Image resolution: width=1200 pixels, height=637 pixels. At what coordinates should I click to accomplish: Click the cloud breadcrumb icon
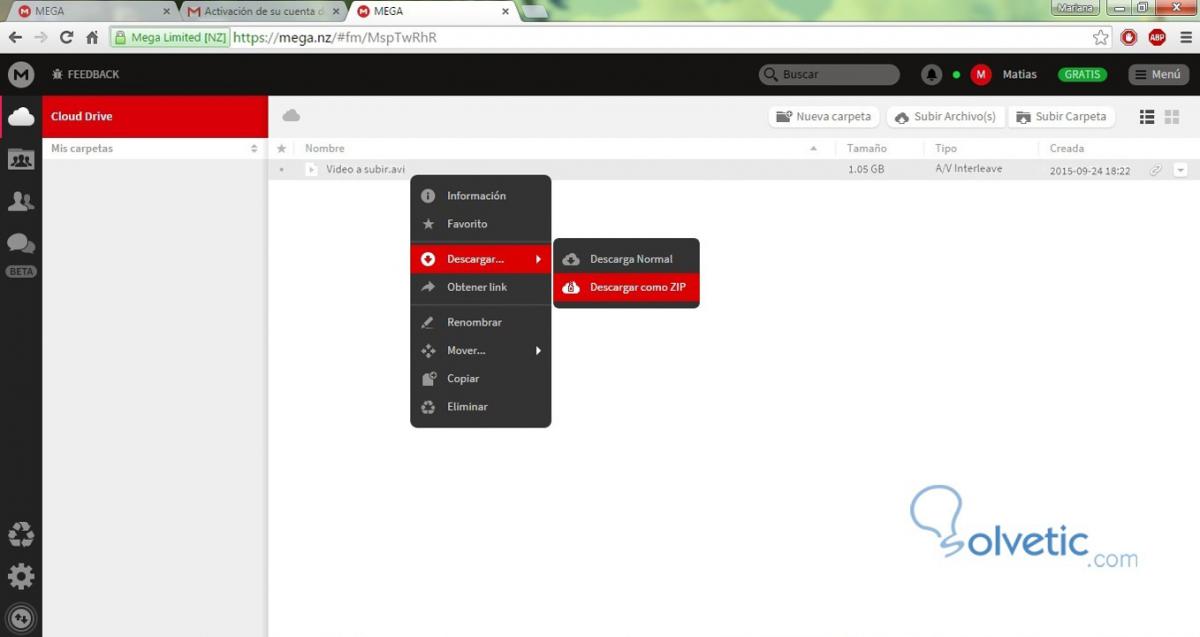[x=291, y=116]
